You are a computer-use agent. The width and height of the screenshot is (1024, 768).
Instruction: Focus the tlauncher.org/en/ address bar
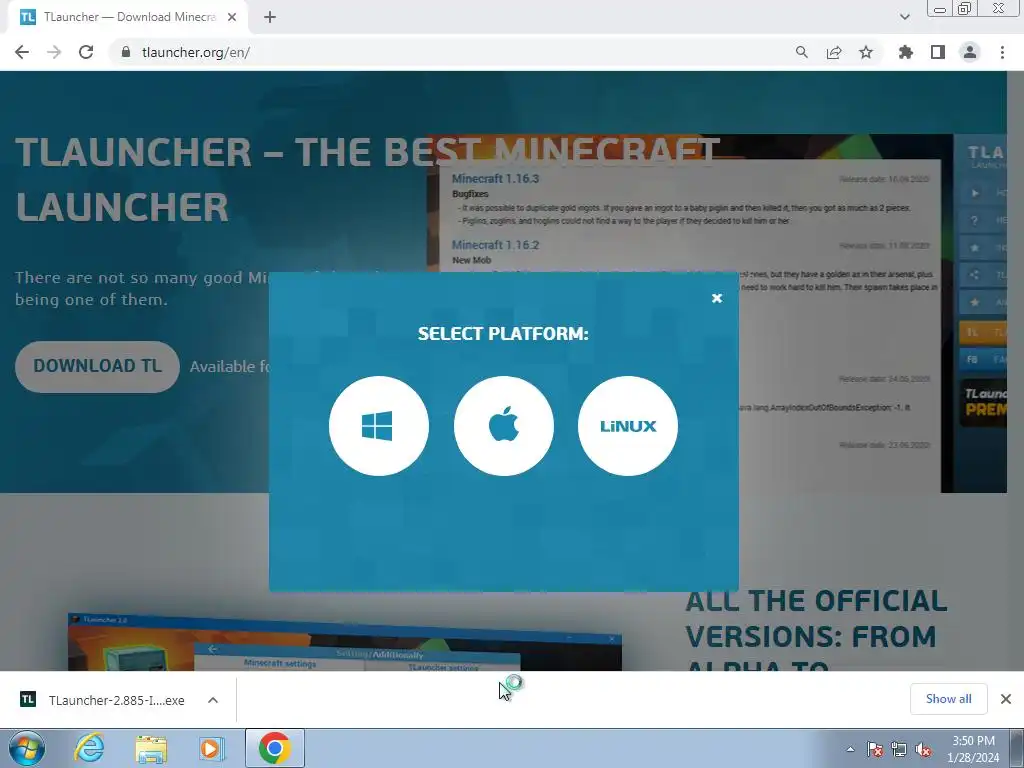click(x=451, y=52)
